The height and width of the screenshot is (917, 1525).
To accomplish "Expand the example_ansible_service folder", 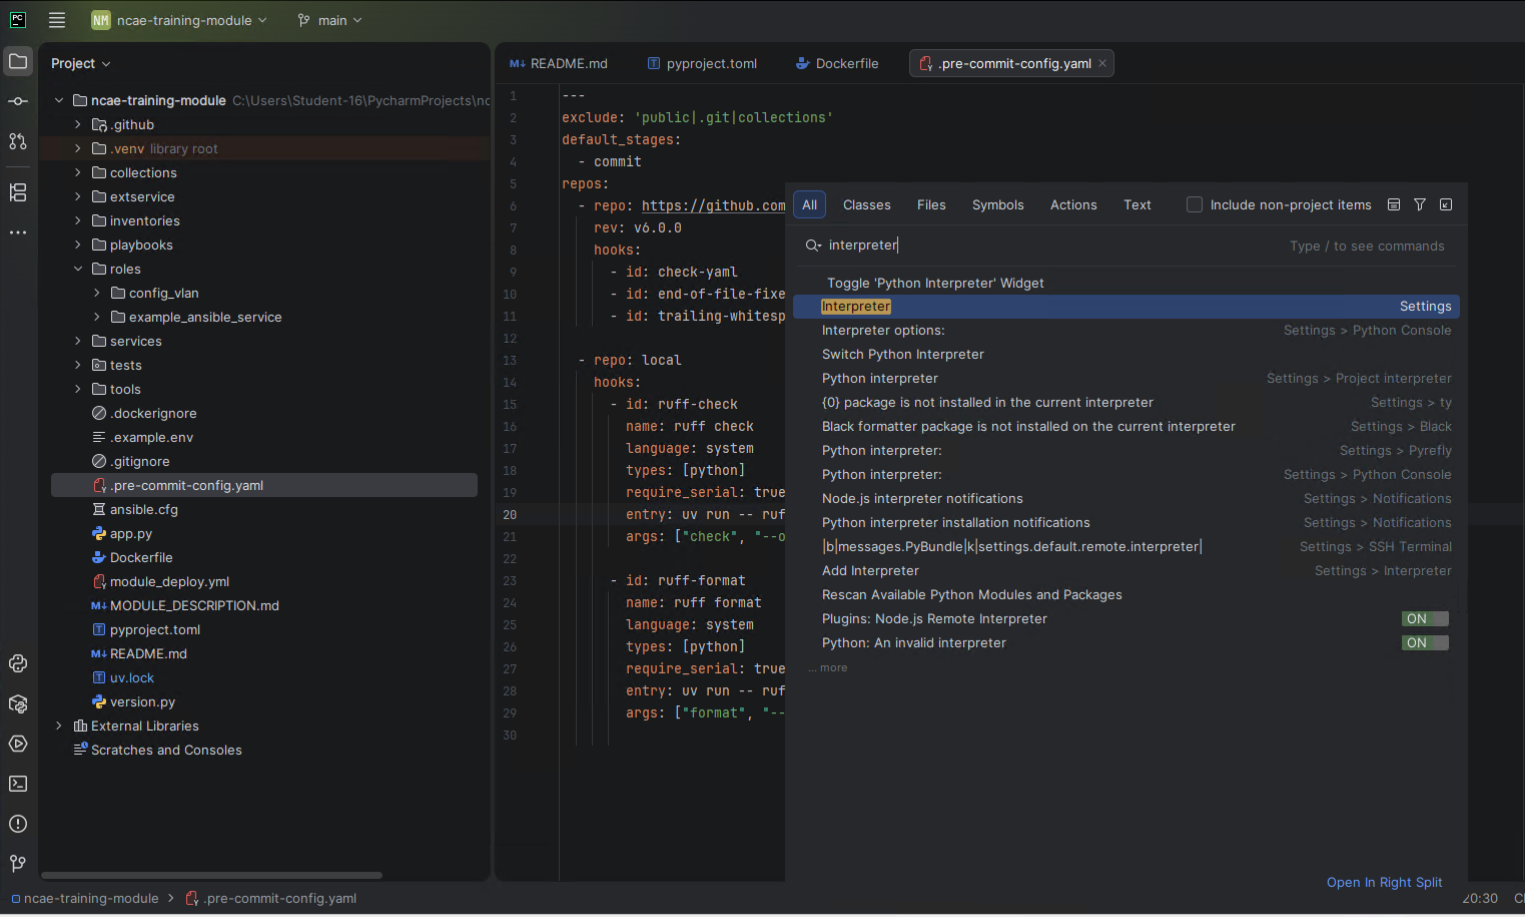I will pyautogui.click(x=97, y=317).
